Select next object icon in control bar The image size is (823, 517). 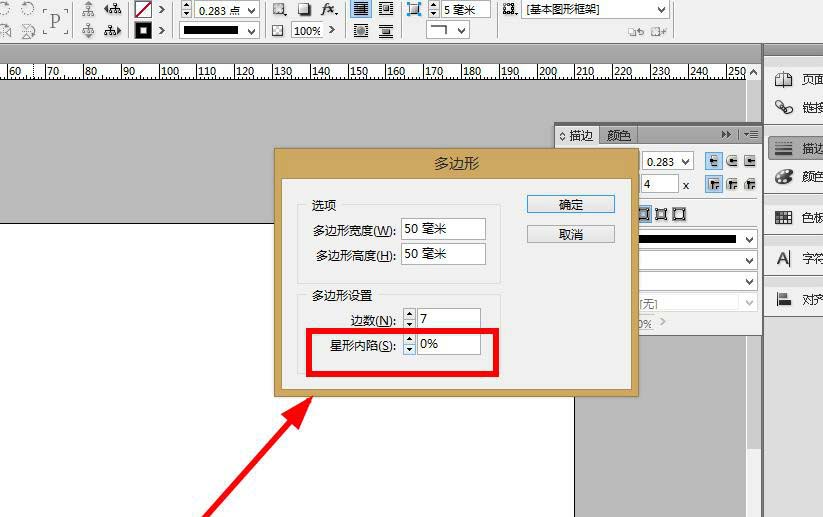click(112, 31)
